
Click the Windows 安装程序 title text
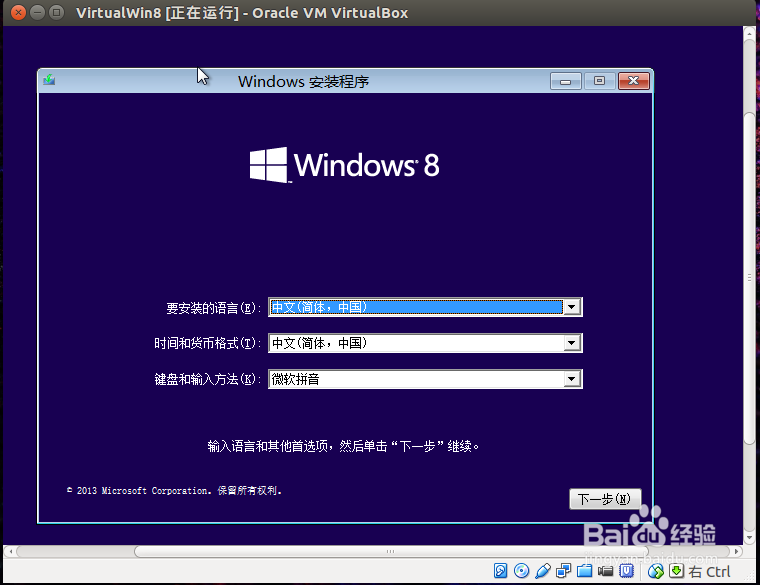coord(303,81)
